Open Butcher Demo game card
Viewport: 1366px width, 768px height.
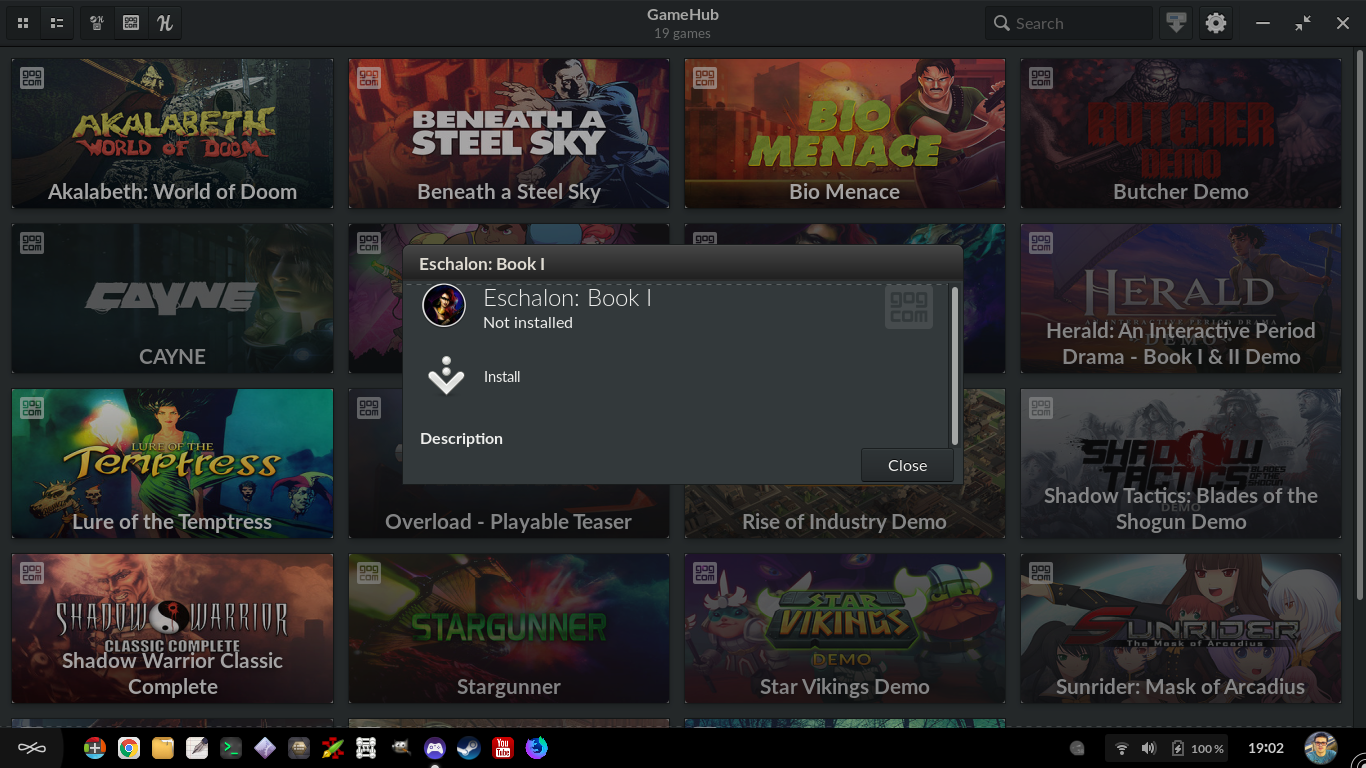[x=1181, y=133]
